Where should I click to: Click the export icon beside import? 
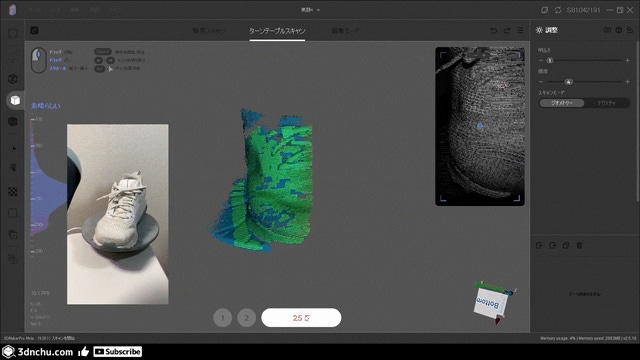(x=553, y=245)
